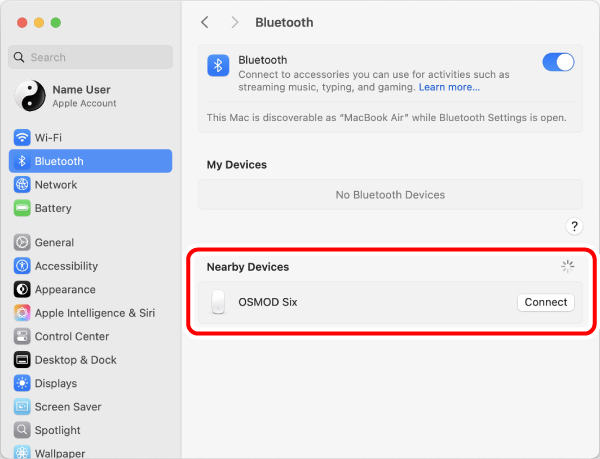The image size is (600, 459).
Task: Click the General gear icon
Action: (x=22, y=243)
